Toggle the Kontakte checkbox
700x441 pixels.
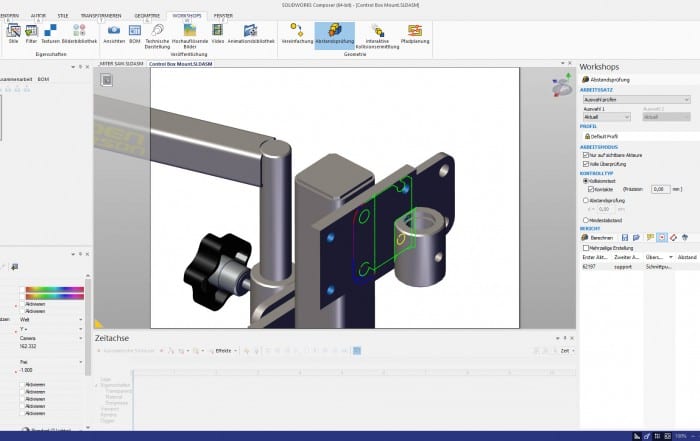coord(591,189)
